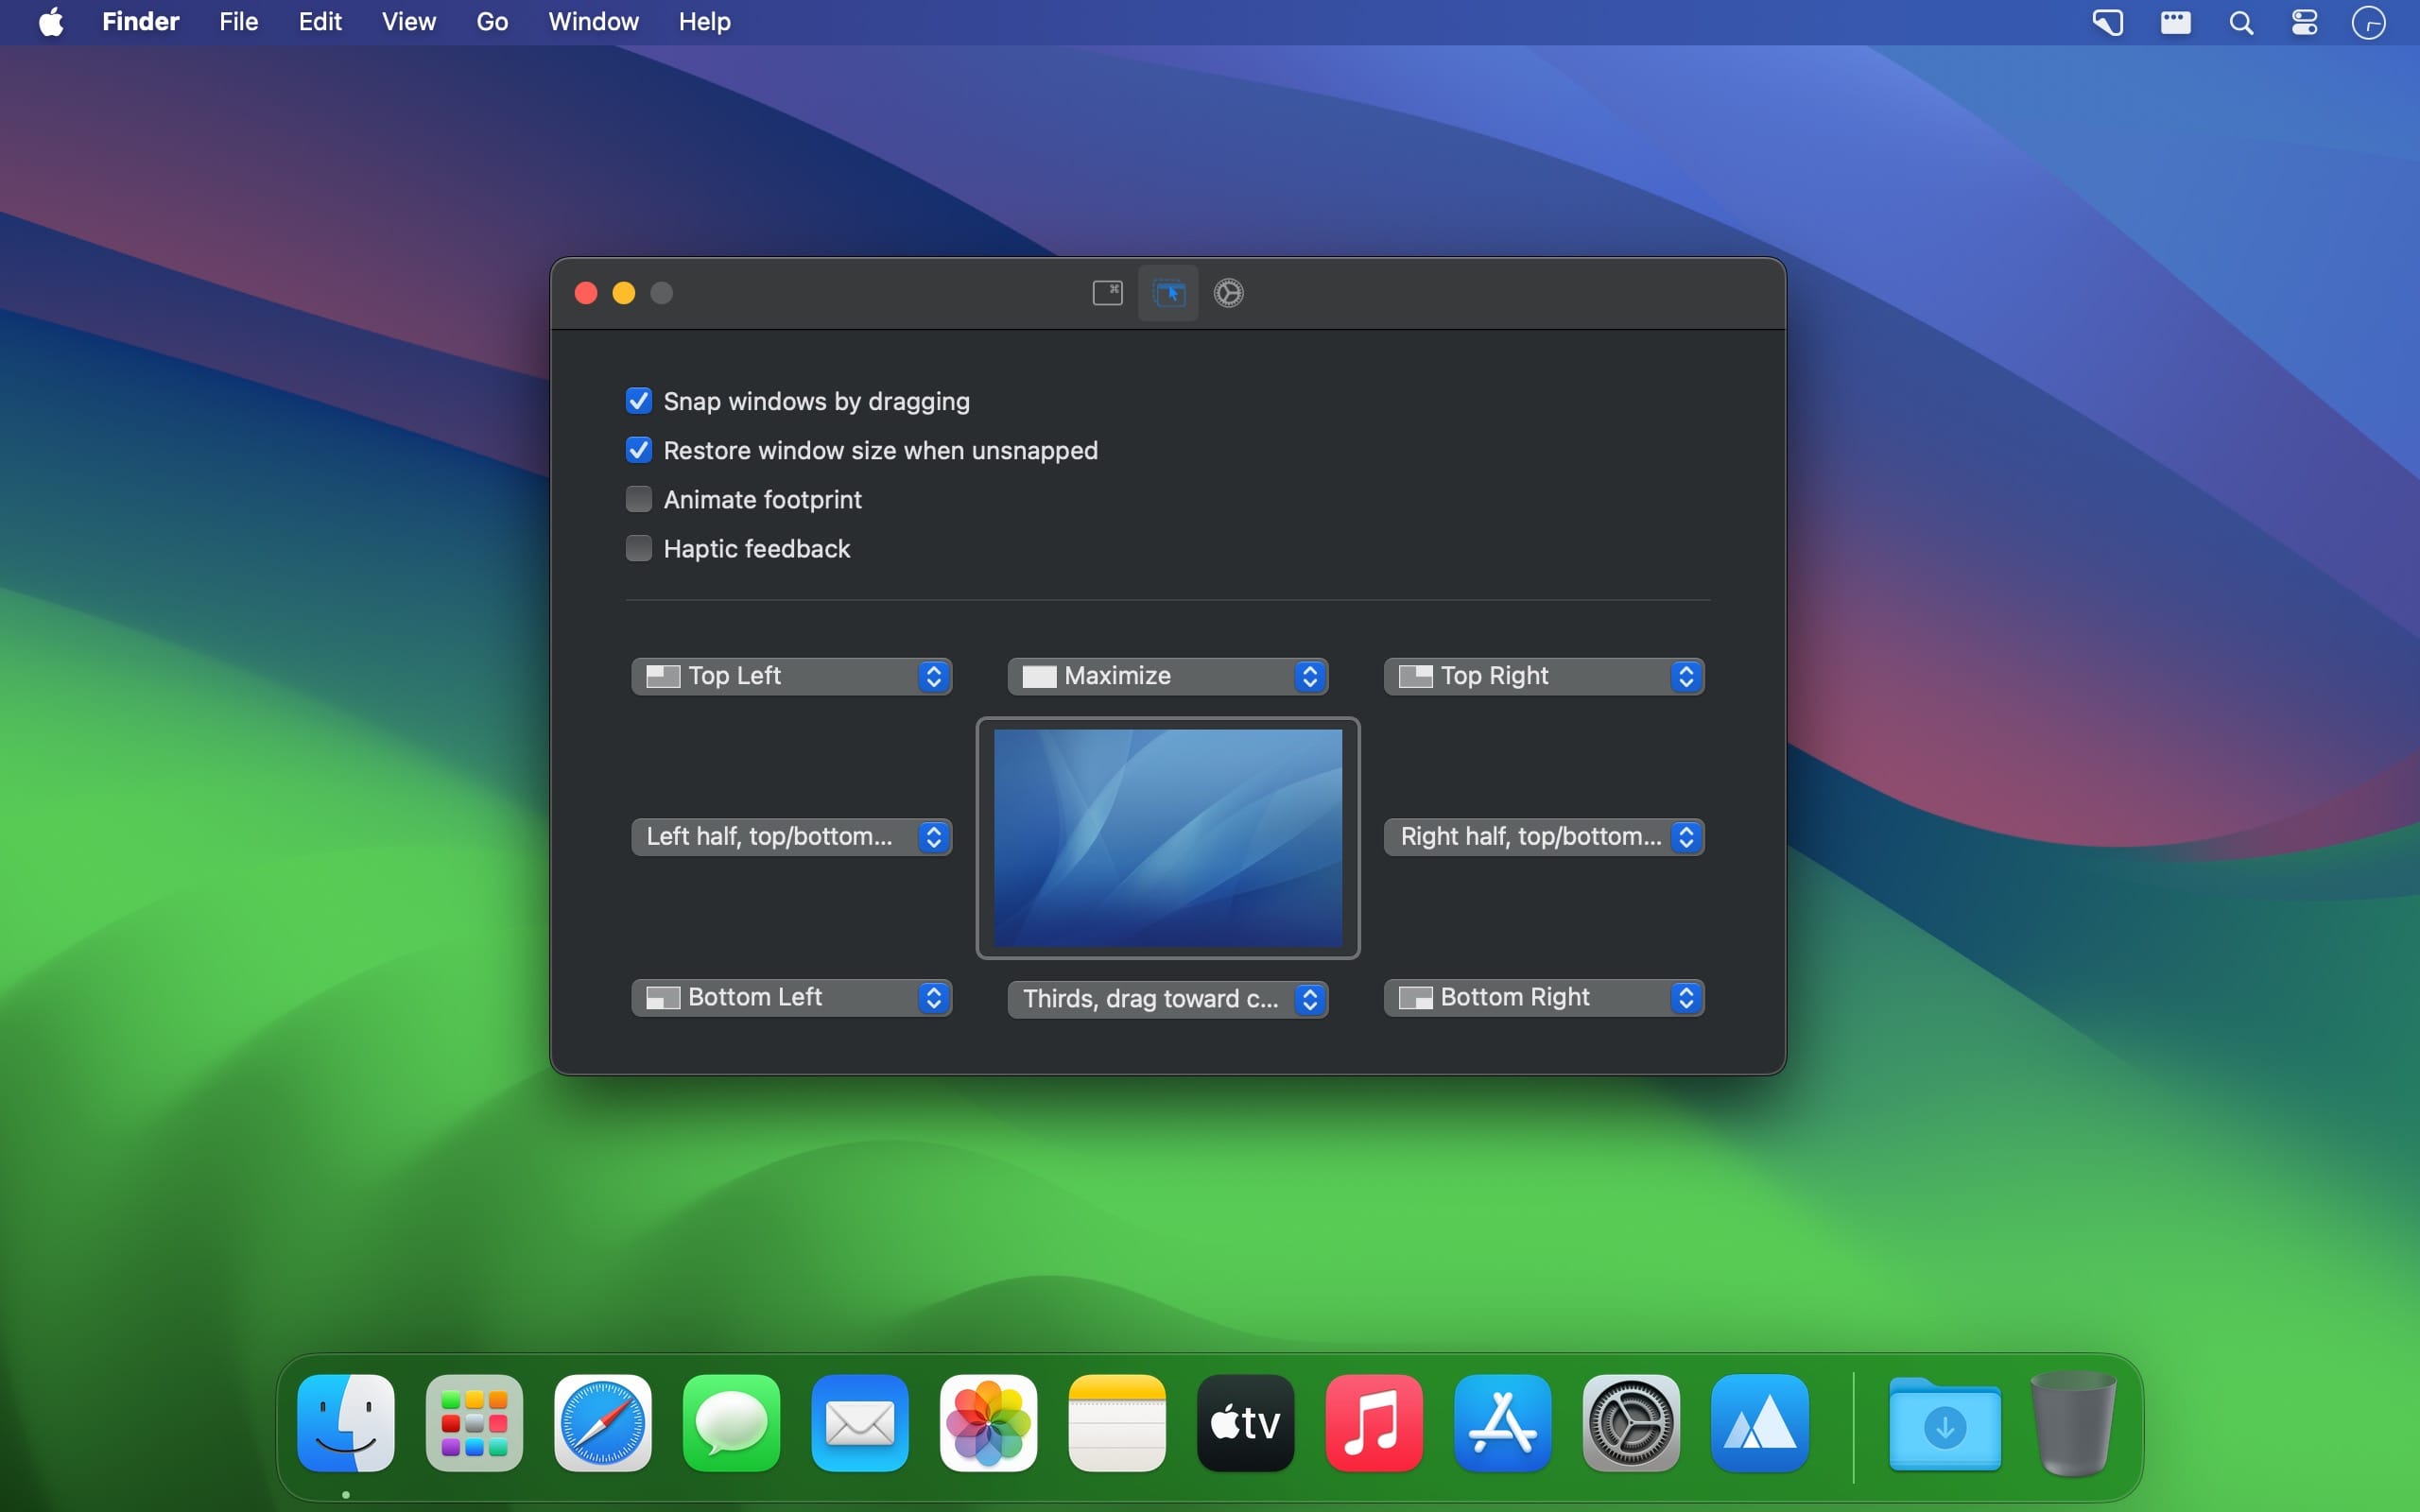Screen dimensions: 2420x1512
Task: Disable Snap windows by dragging
Action: [x=639, y=401]
